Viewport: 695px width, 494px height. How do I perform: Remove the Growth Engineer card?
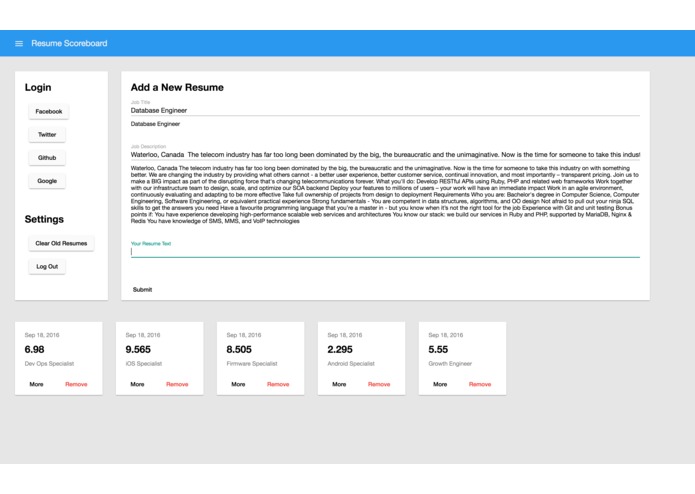click(x=480, y=384)
